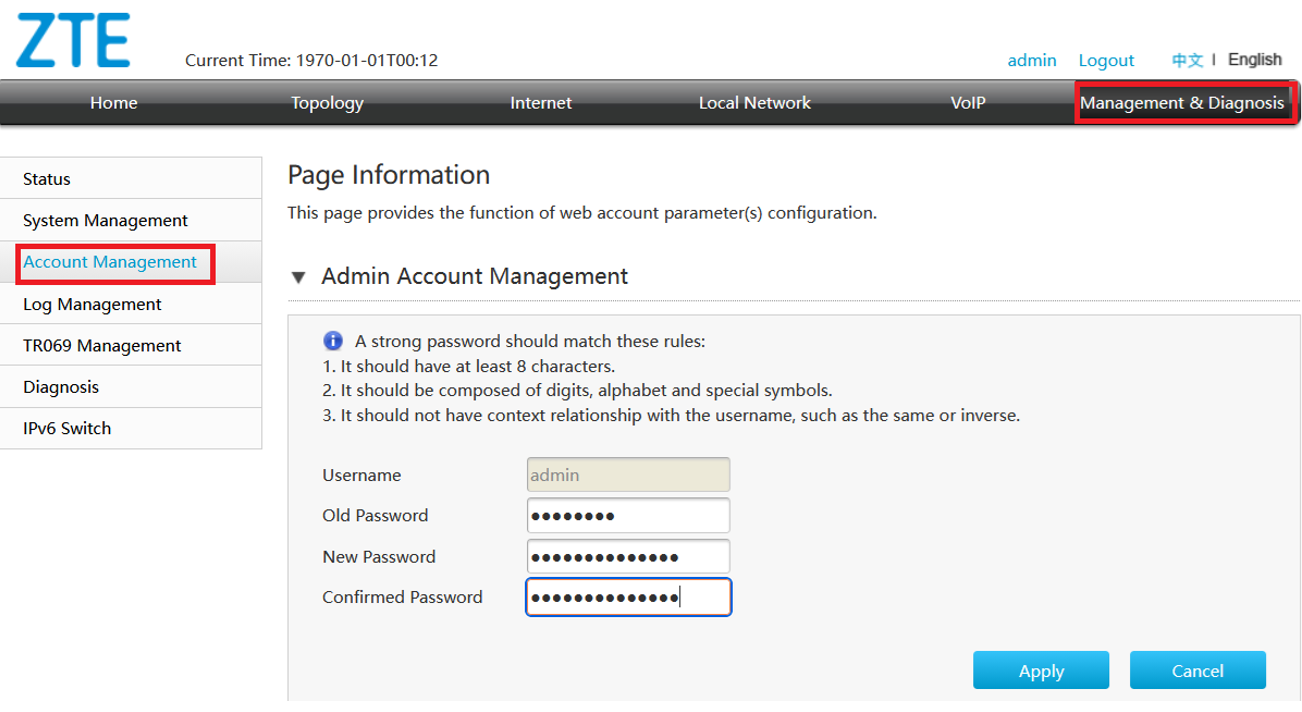Go to the Internet tab
The image size is (1302, 712).
click(540, 103)
